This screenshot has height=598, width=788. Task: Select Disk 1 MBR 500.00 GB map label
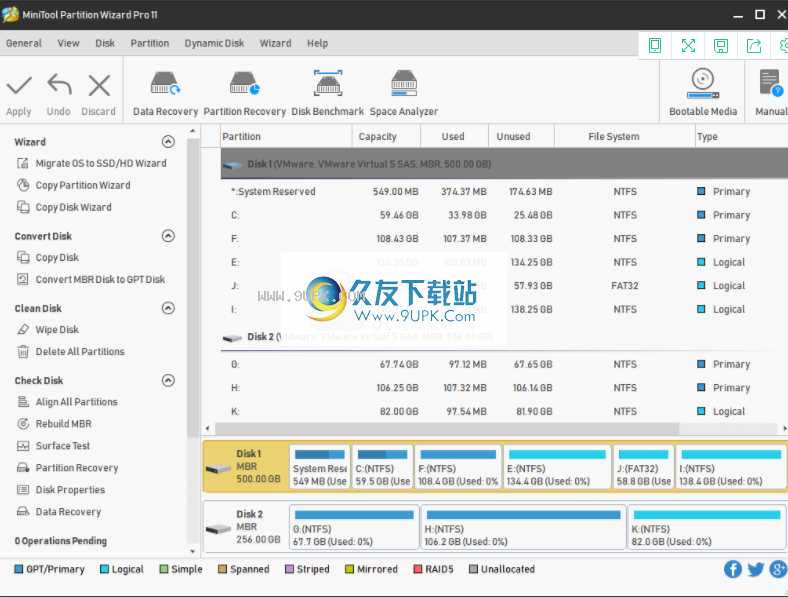[246, 466]
